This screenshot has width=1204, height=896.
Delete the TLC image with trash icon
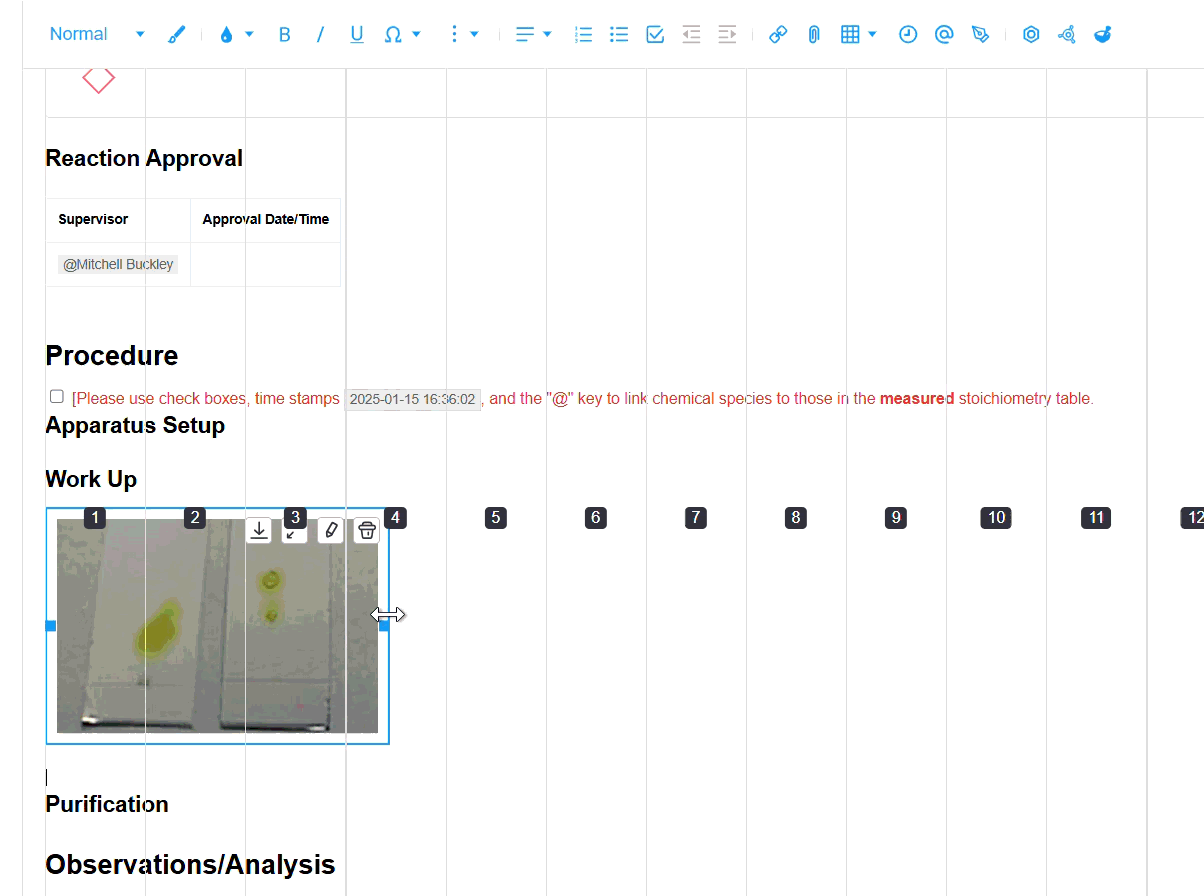(x=367, y=530)
